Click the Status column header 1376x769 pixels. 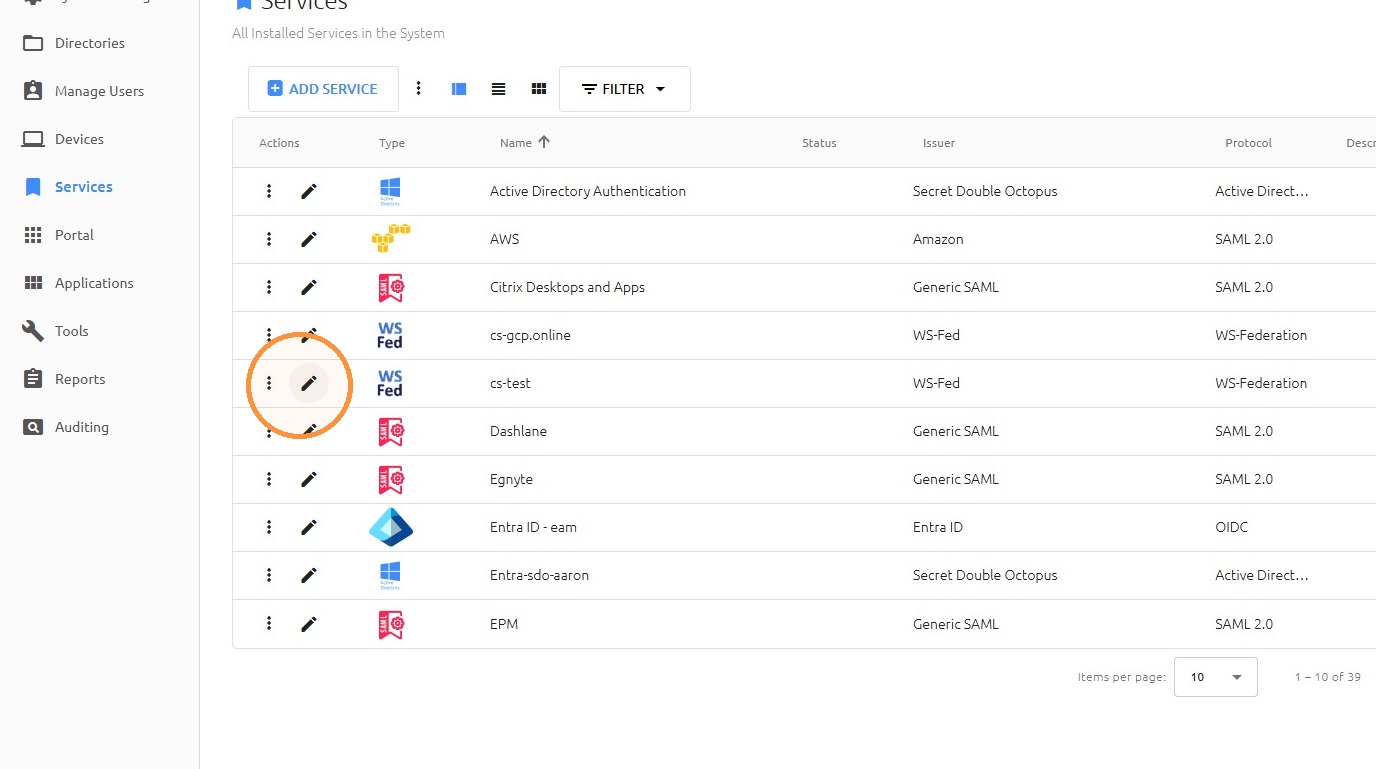(819, 143)
